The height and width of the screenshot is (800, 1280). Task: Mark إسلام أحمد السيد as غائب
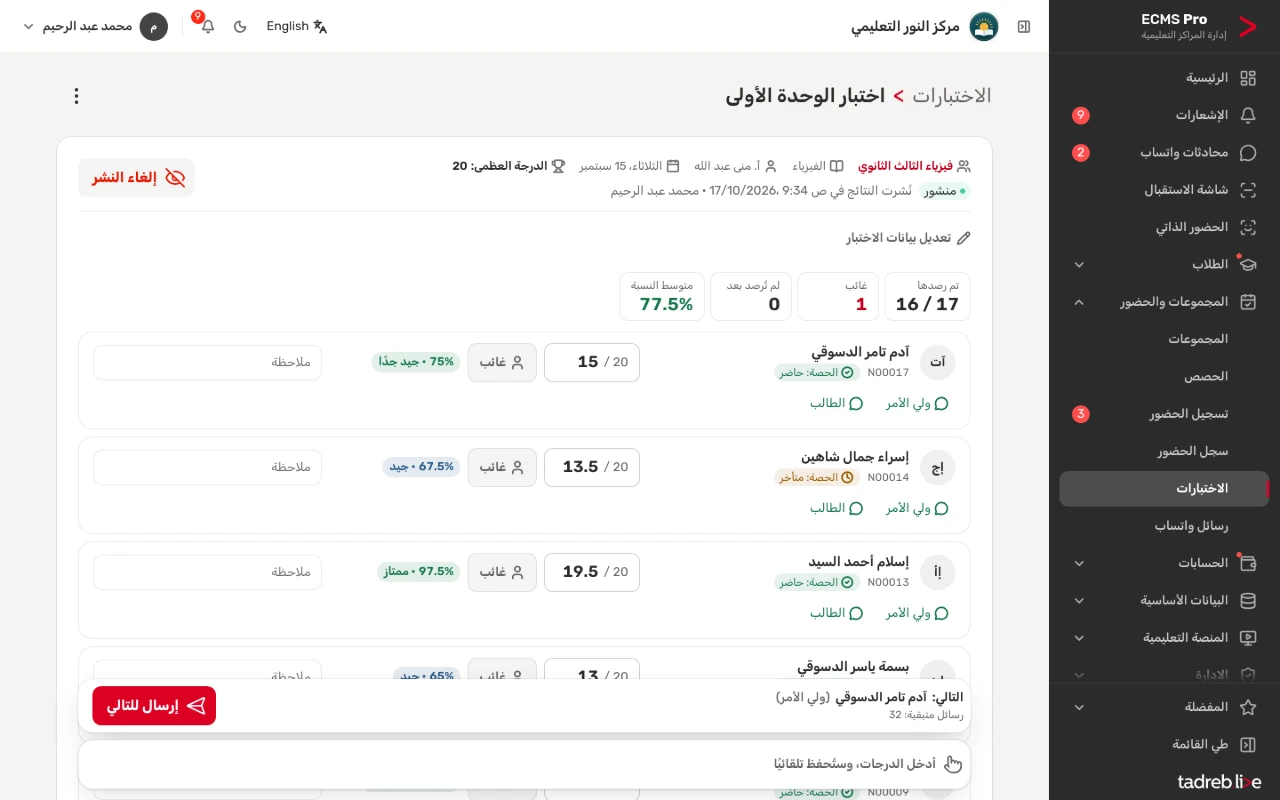(502, 572)
